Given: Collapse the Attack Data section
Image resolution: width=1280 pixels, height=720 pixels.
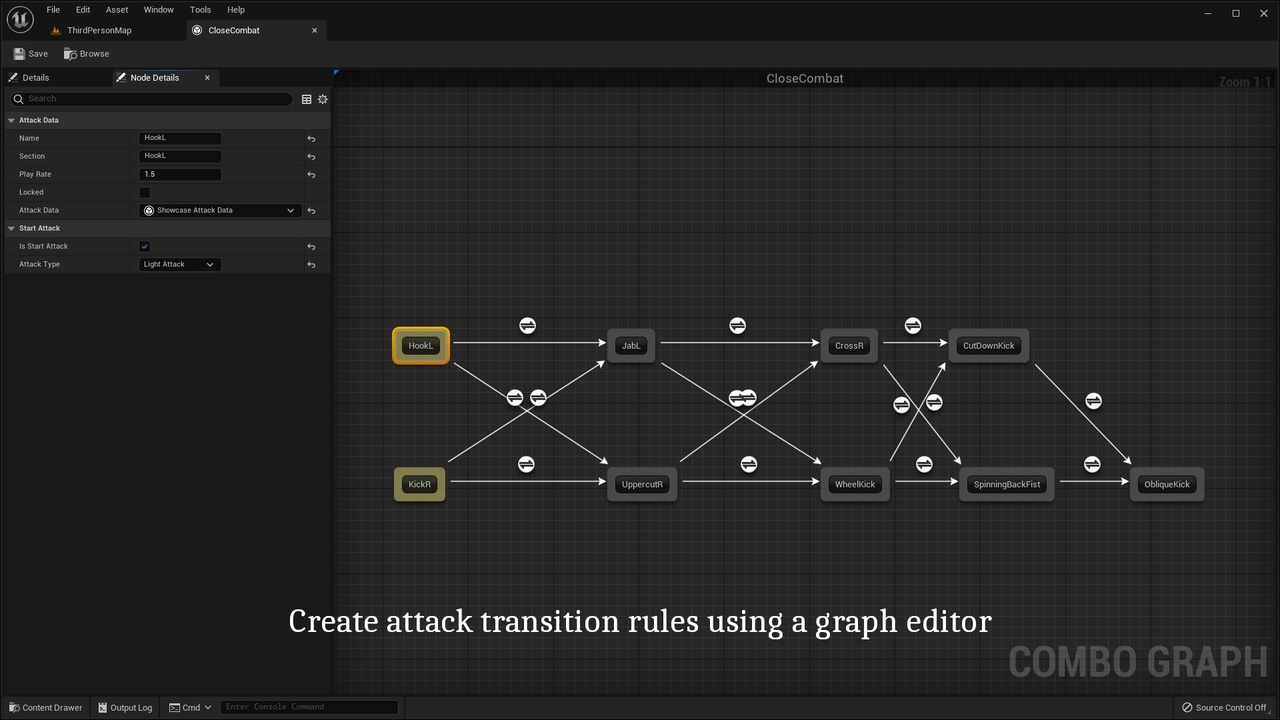Looking at the screenshot, I should [11, 120].
